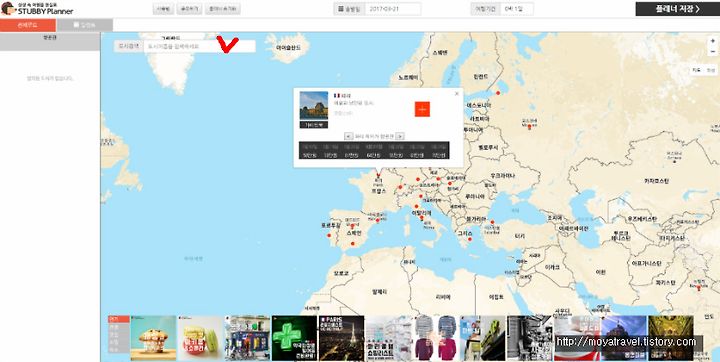Open the muffin photo thumbnail

[153, 338]
